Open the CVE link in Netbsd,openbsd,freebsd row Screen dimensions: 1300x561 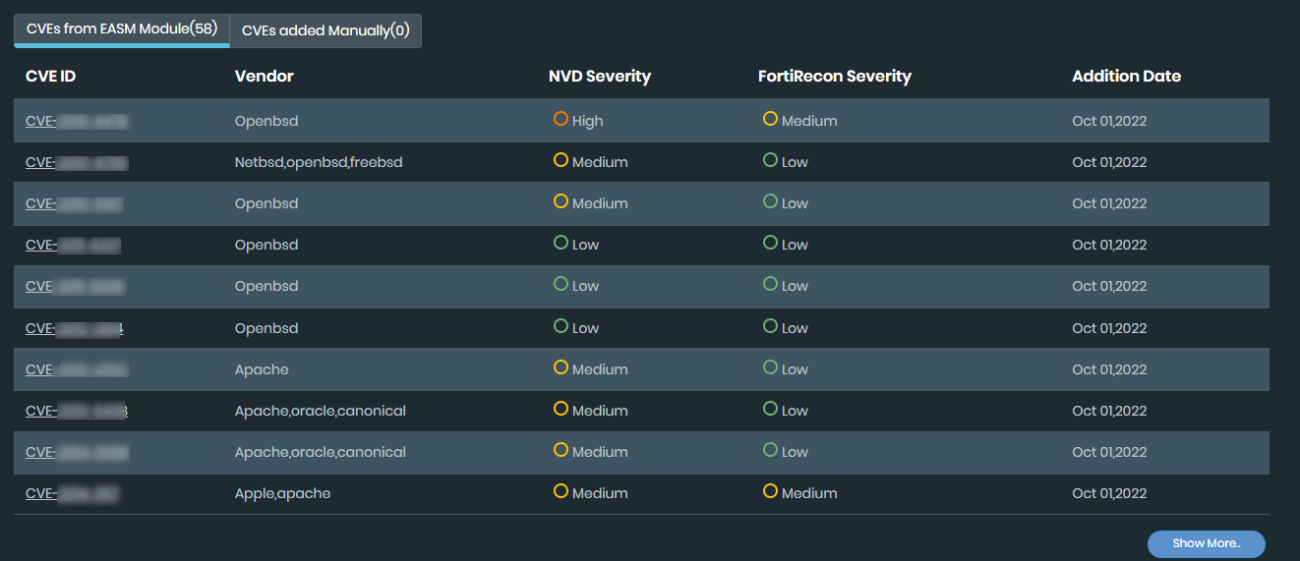tap(76, 162)
